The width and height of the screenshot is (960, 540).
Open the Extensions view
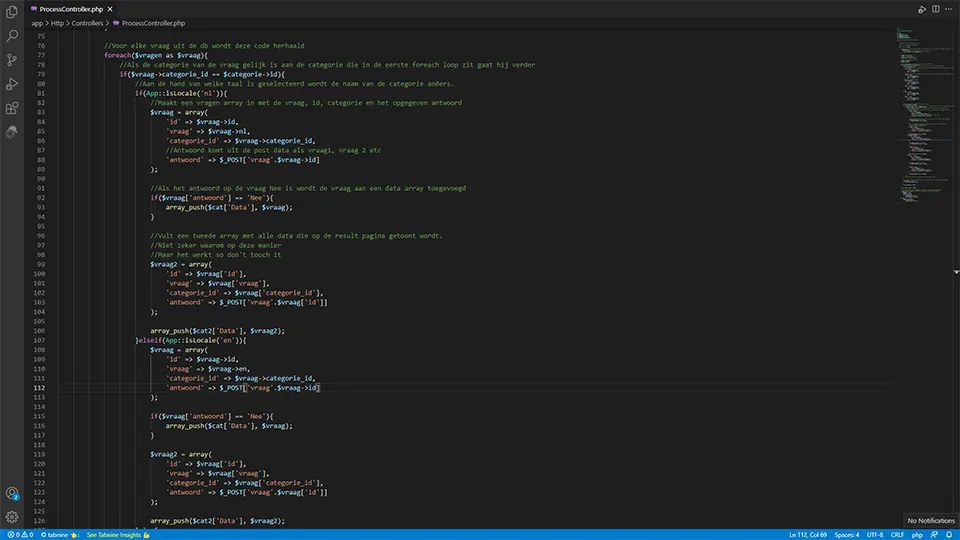(x=12, y=108)
